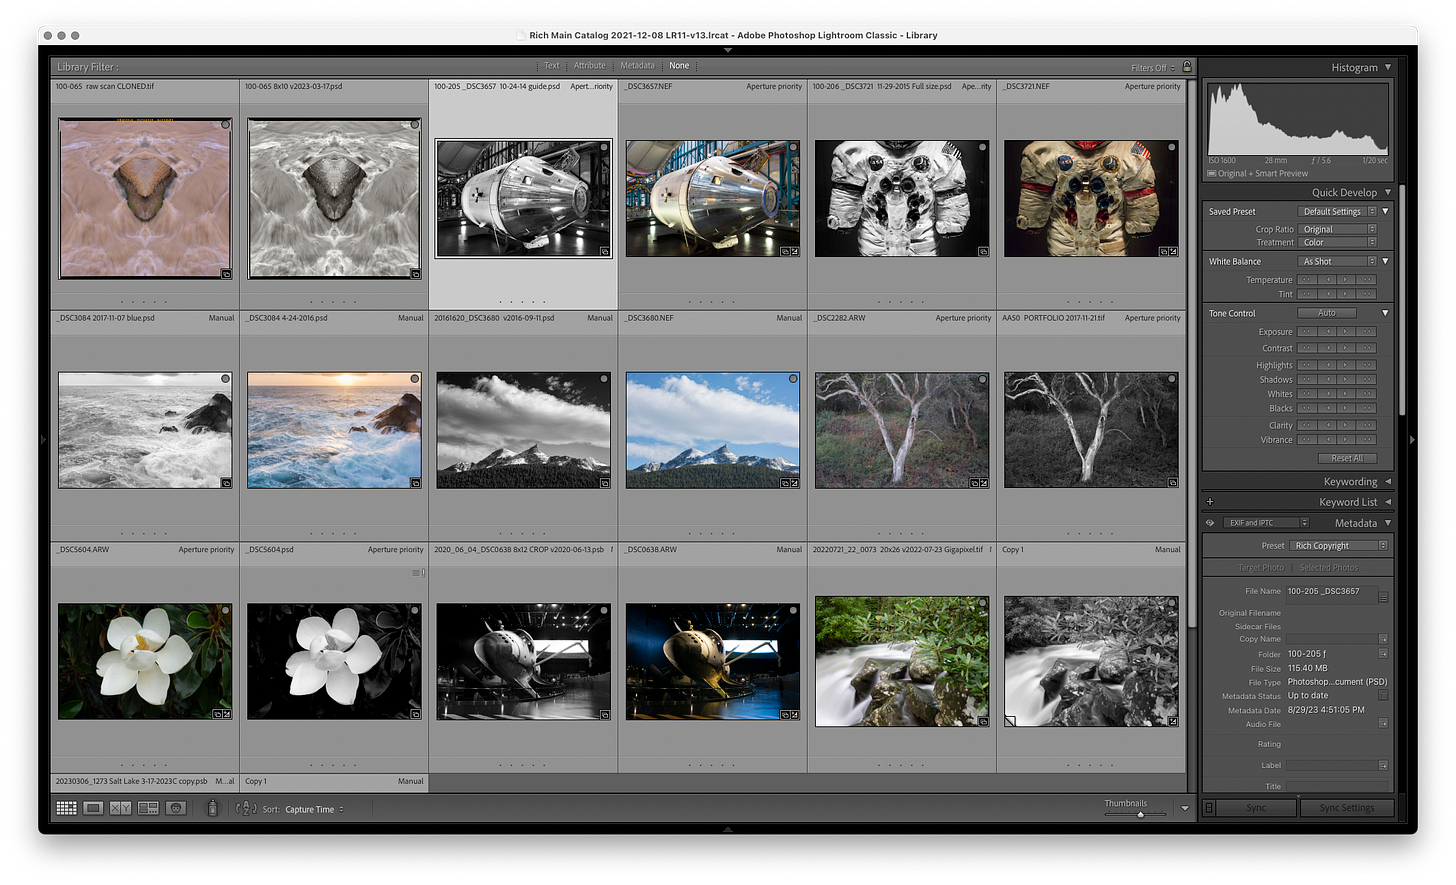
Task: Switch to Loupe view in the toolbar
Action: click(93, 808)
